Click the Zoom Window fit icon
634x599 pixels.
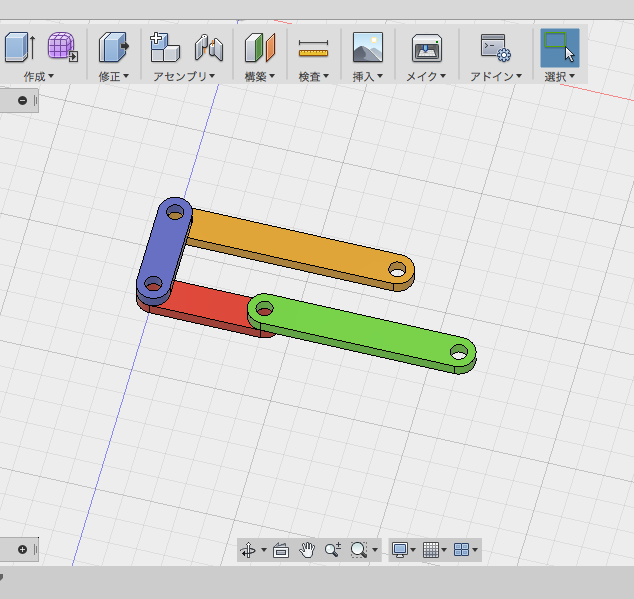(x=359, y=550)
